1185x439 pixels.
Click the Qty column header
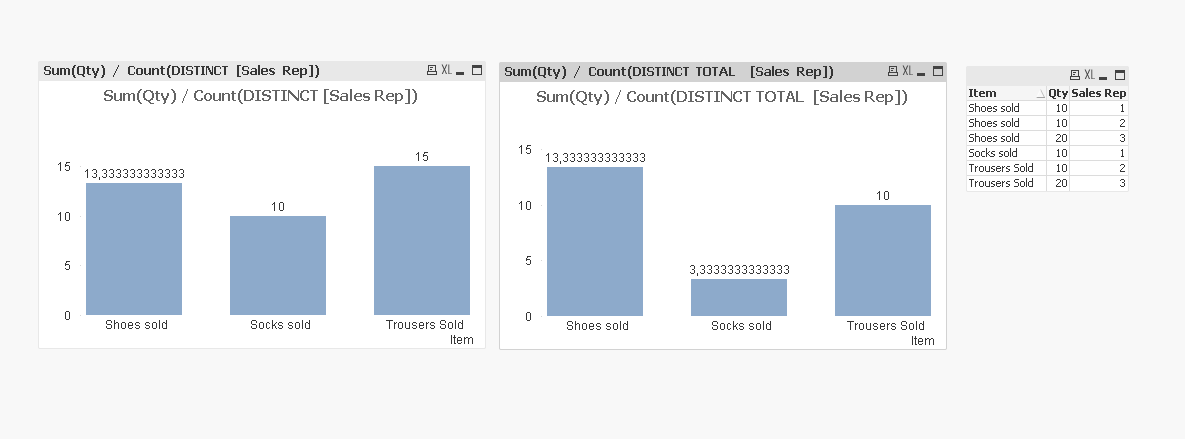coord(1057,93)
